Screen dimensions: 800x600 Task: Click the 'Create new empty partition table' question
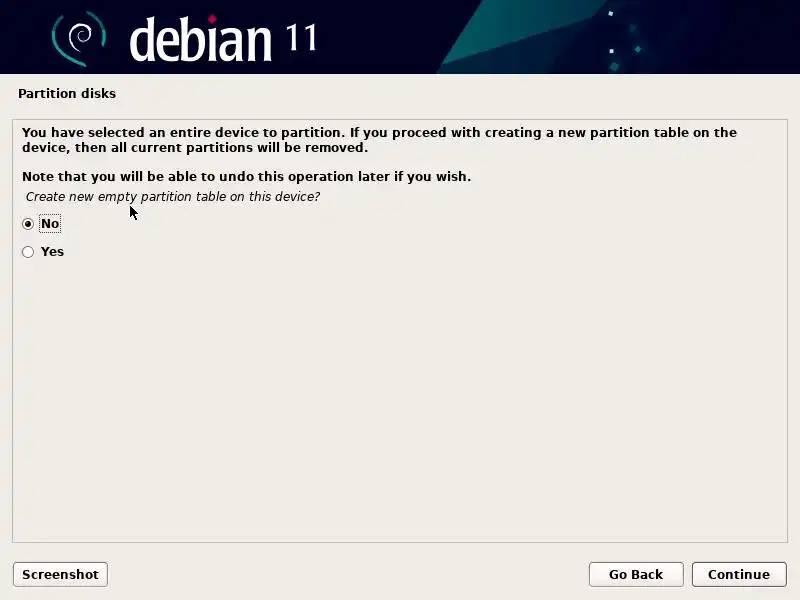tap(172, 197)
